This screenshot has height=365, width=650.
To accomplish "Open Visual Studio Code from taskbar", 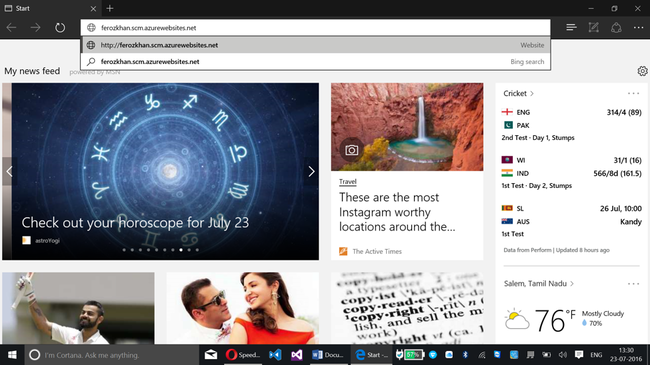I will coord(275,355).
